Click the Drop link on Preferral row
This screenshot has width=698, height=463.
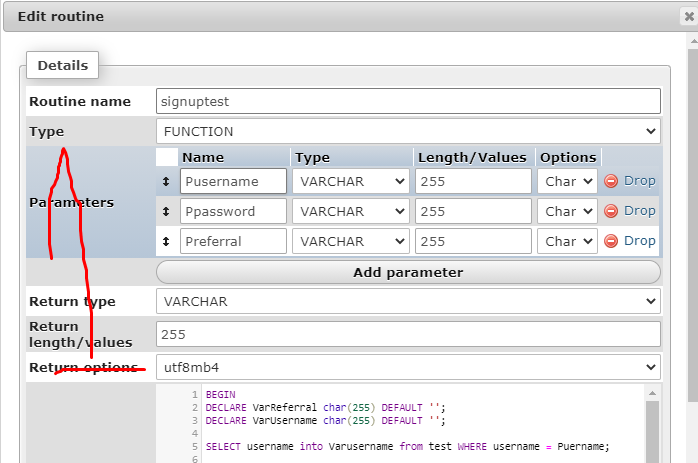point(640,241)
